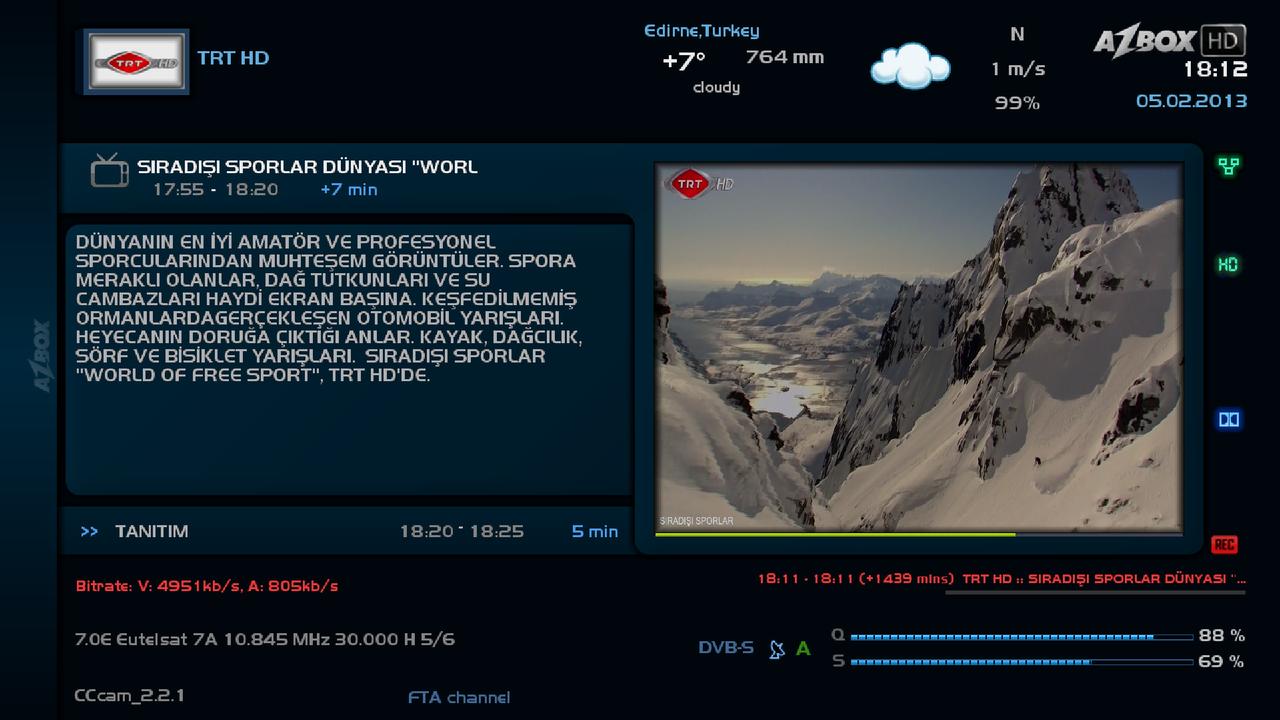Screen dimensions: 1280x720
Task: Click the green tuner A indicator
Action: pyautogui.click(x=803, y=649)
